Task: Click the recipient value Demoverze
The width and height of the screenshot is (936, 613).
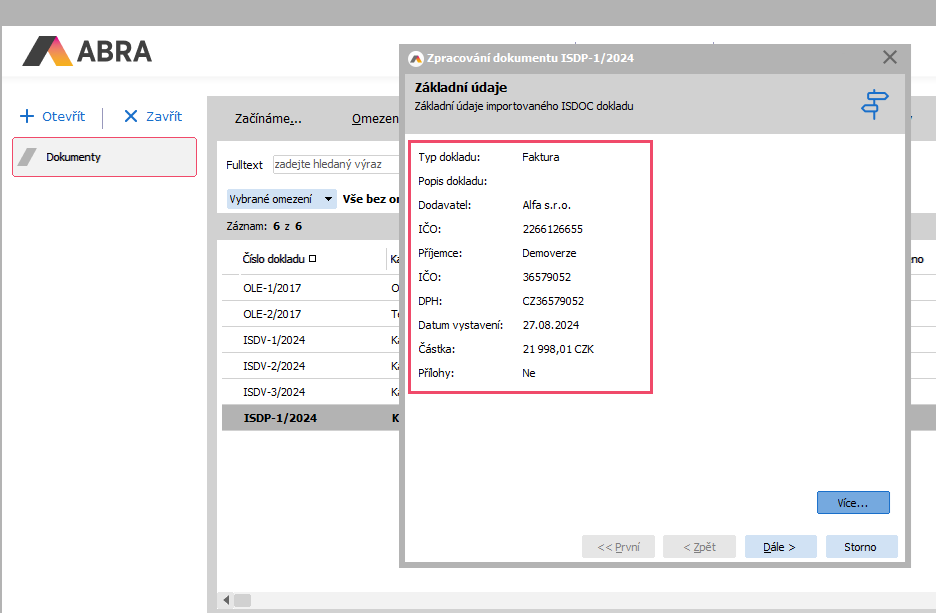Action: (x=549, y=253)
